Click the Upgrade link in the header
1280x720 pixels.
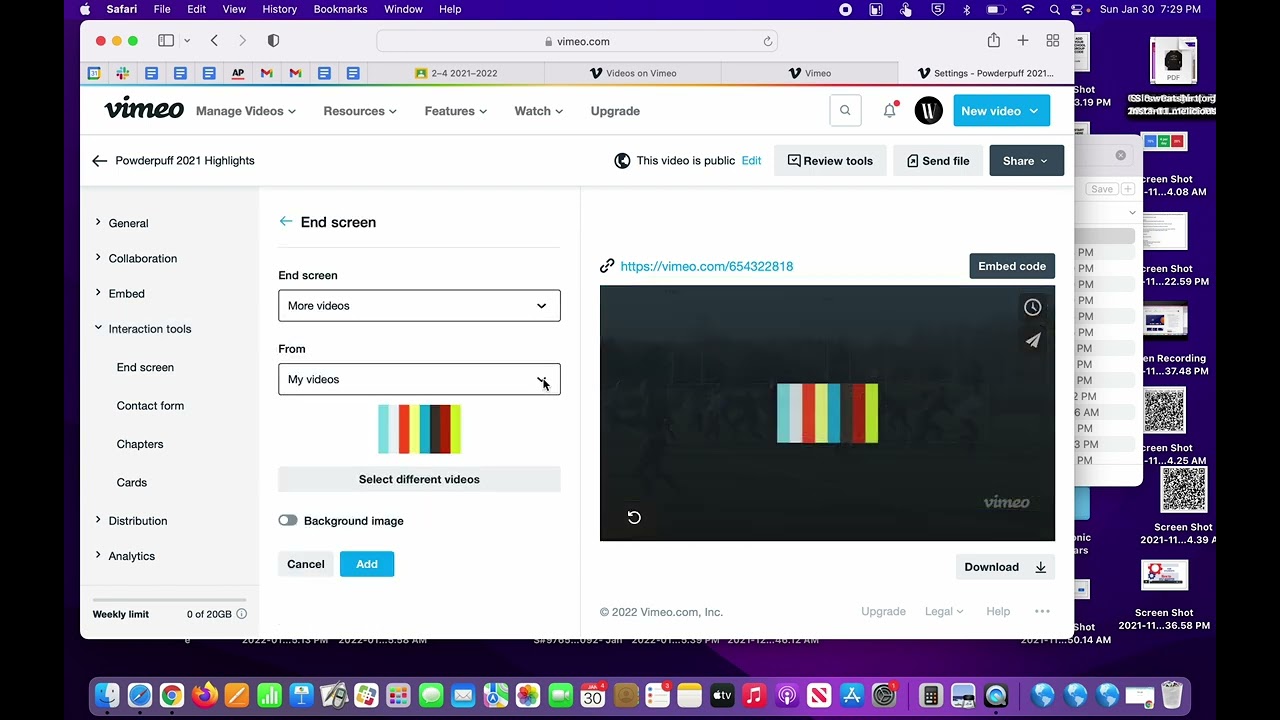pos(615,111)
